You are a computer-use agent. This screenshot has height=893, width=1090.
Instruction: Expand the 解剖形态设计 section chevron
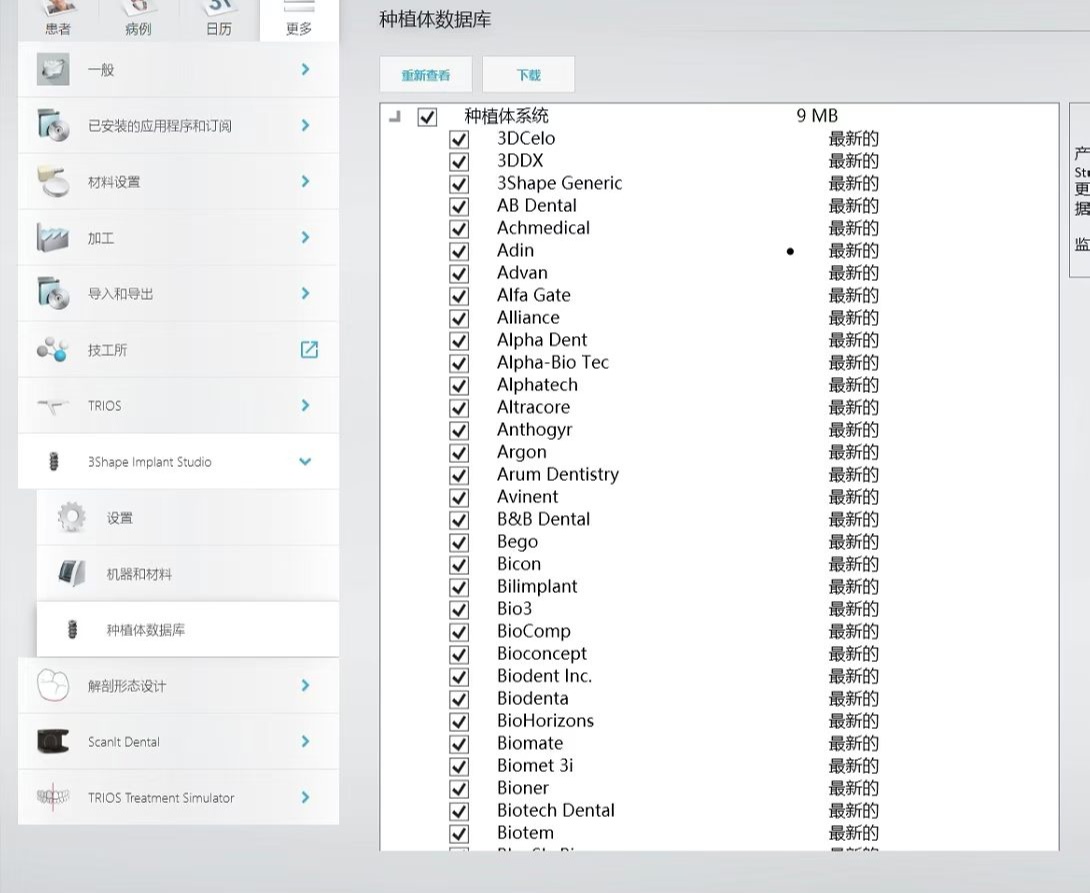305,685
